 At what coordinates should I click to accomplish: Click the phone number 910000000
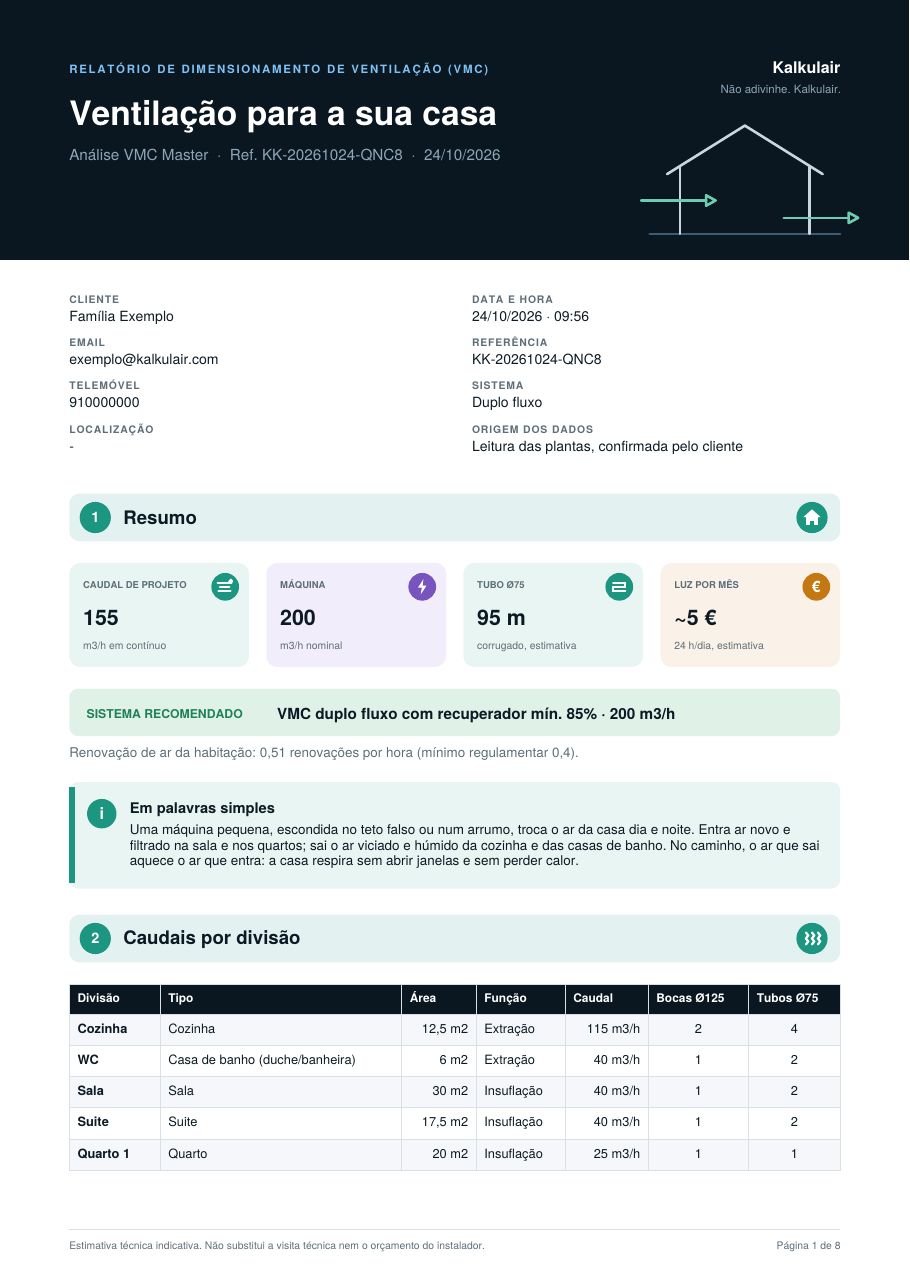tap(104, 402)
